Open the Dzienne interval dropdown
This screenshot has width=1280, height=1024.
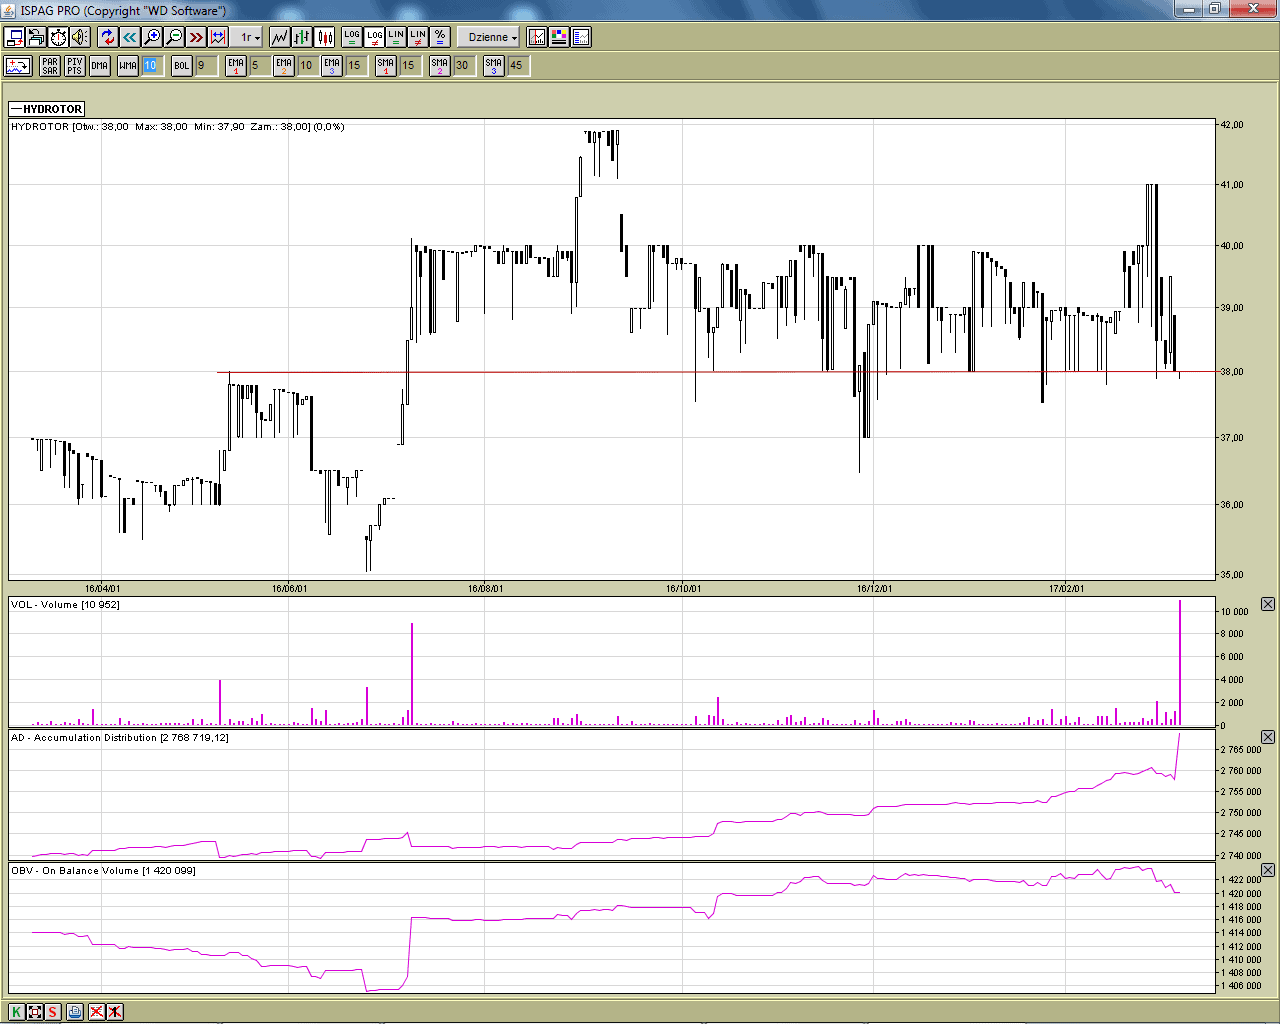[492, 37]
